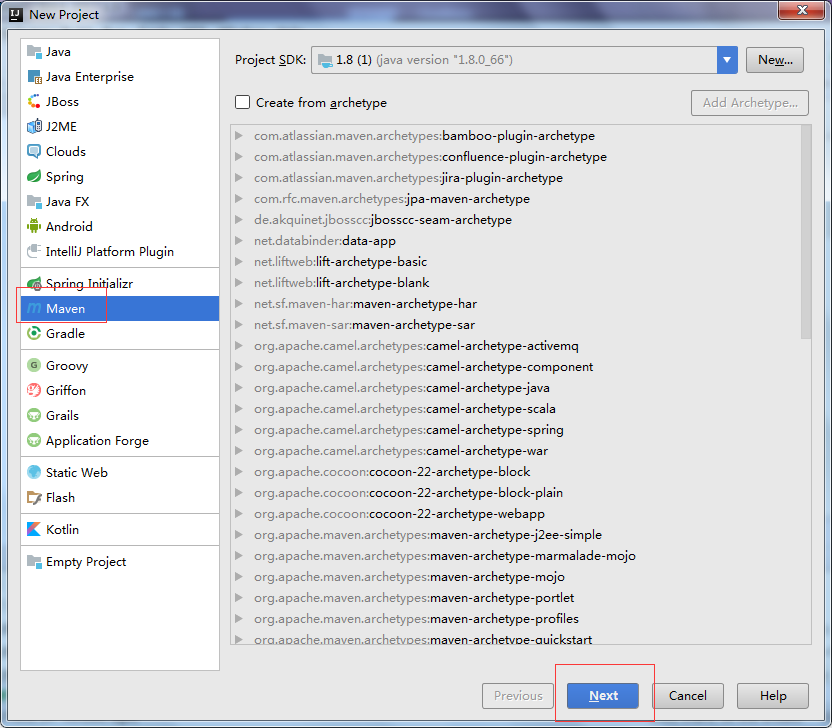This screenshot has width=832, height=728.
Task: Select the Spring Initializr icon
Action: tap(34, 283)
